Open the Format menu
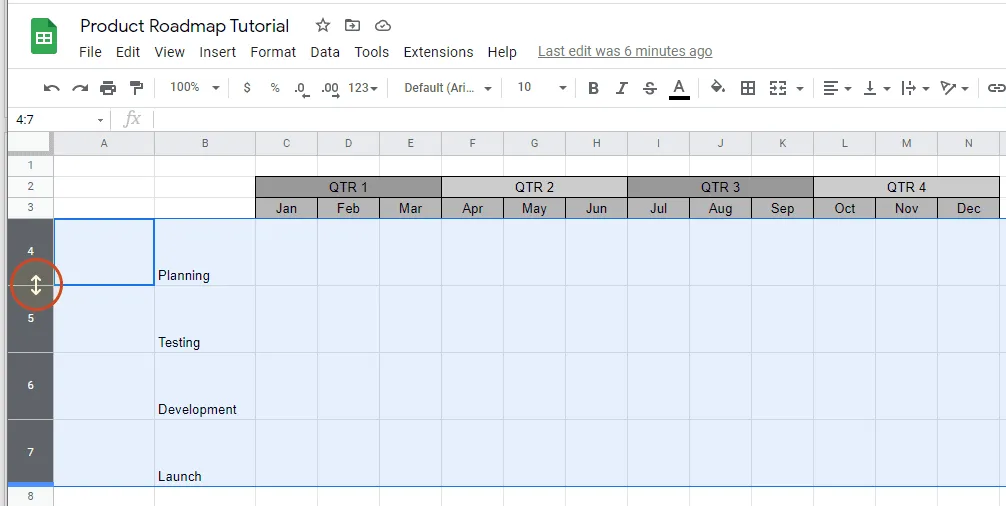 coord(273,52)
